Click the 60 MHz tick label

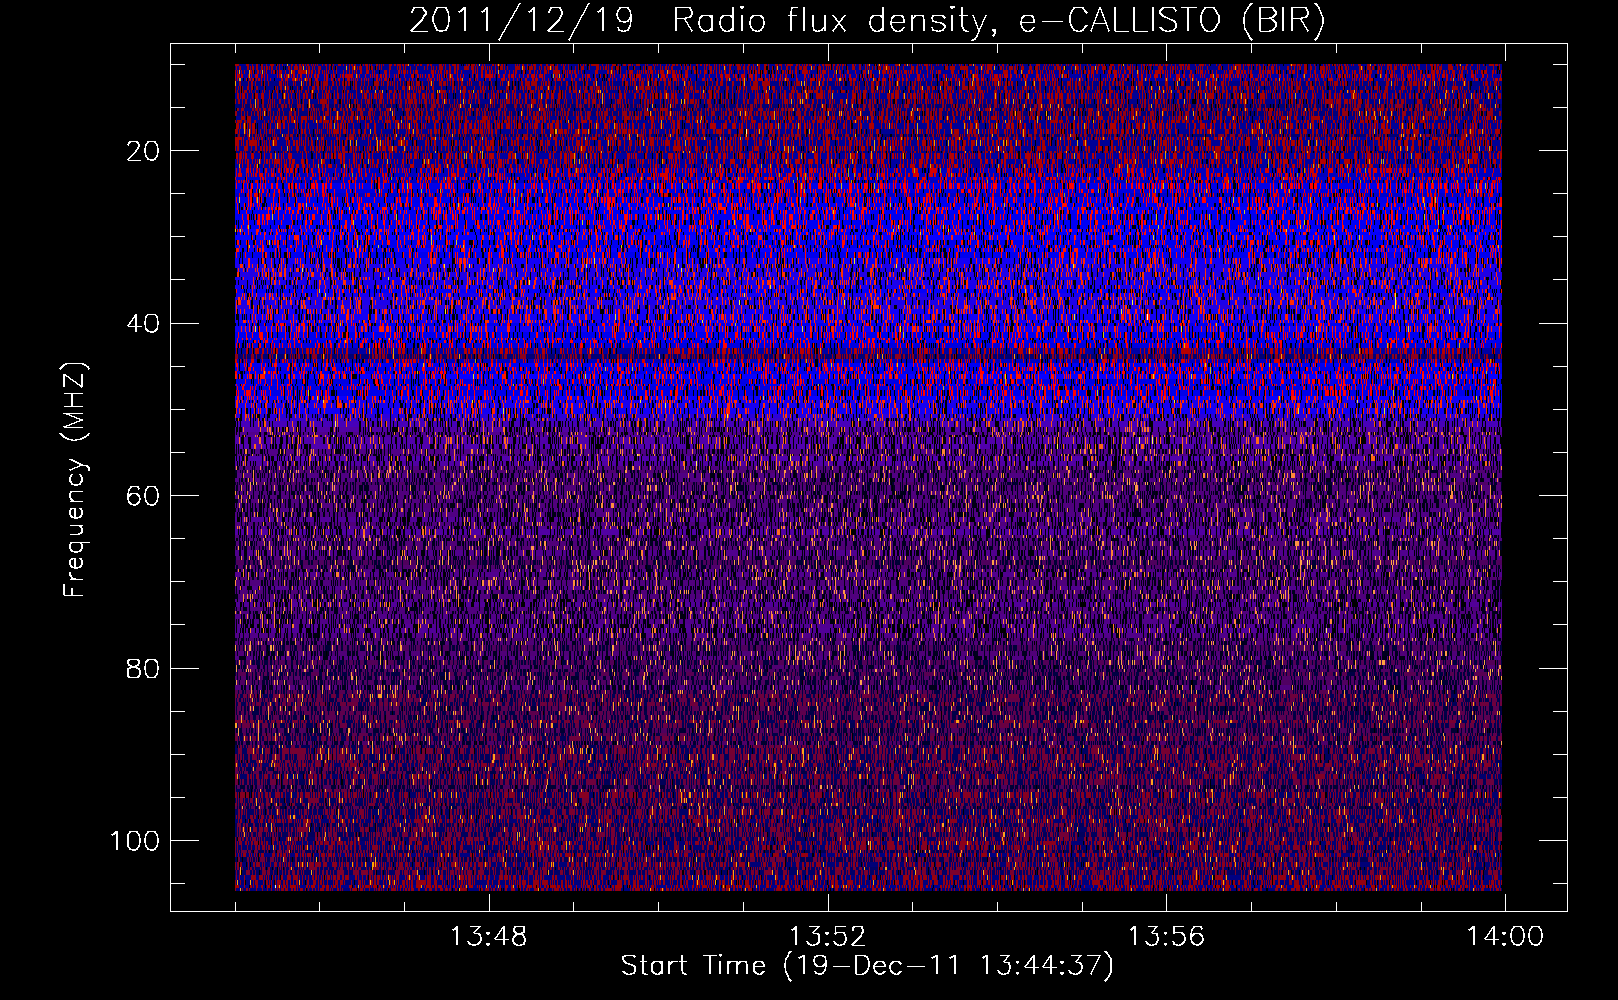143,496
